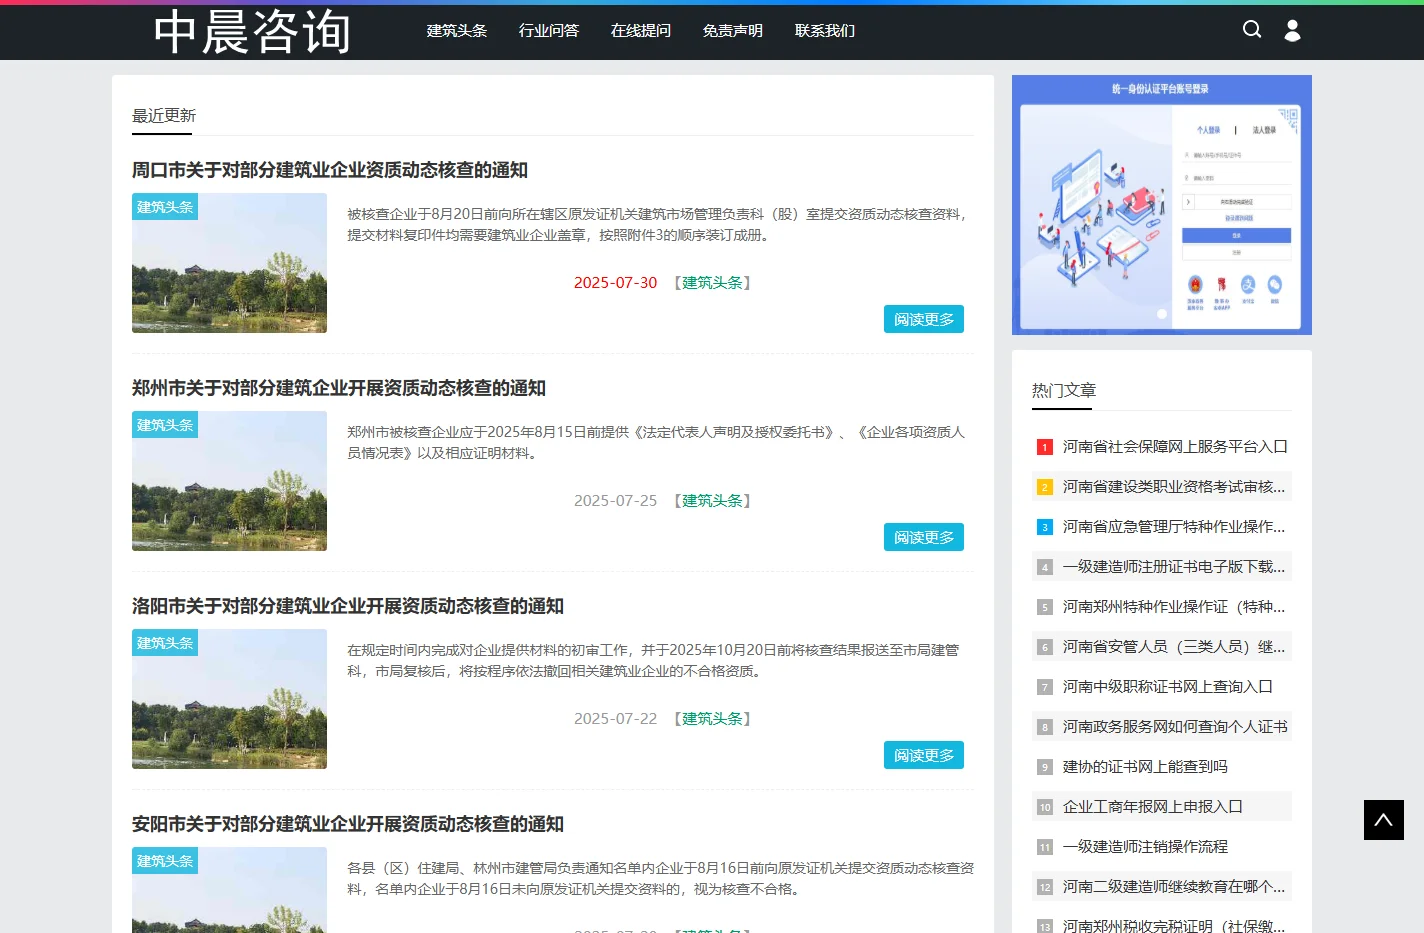Click the 洛阳市 article summary text
This screenshot has width=1424, height=933.
pos(653,661)
